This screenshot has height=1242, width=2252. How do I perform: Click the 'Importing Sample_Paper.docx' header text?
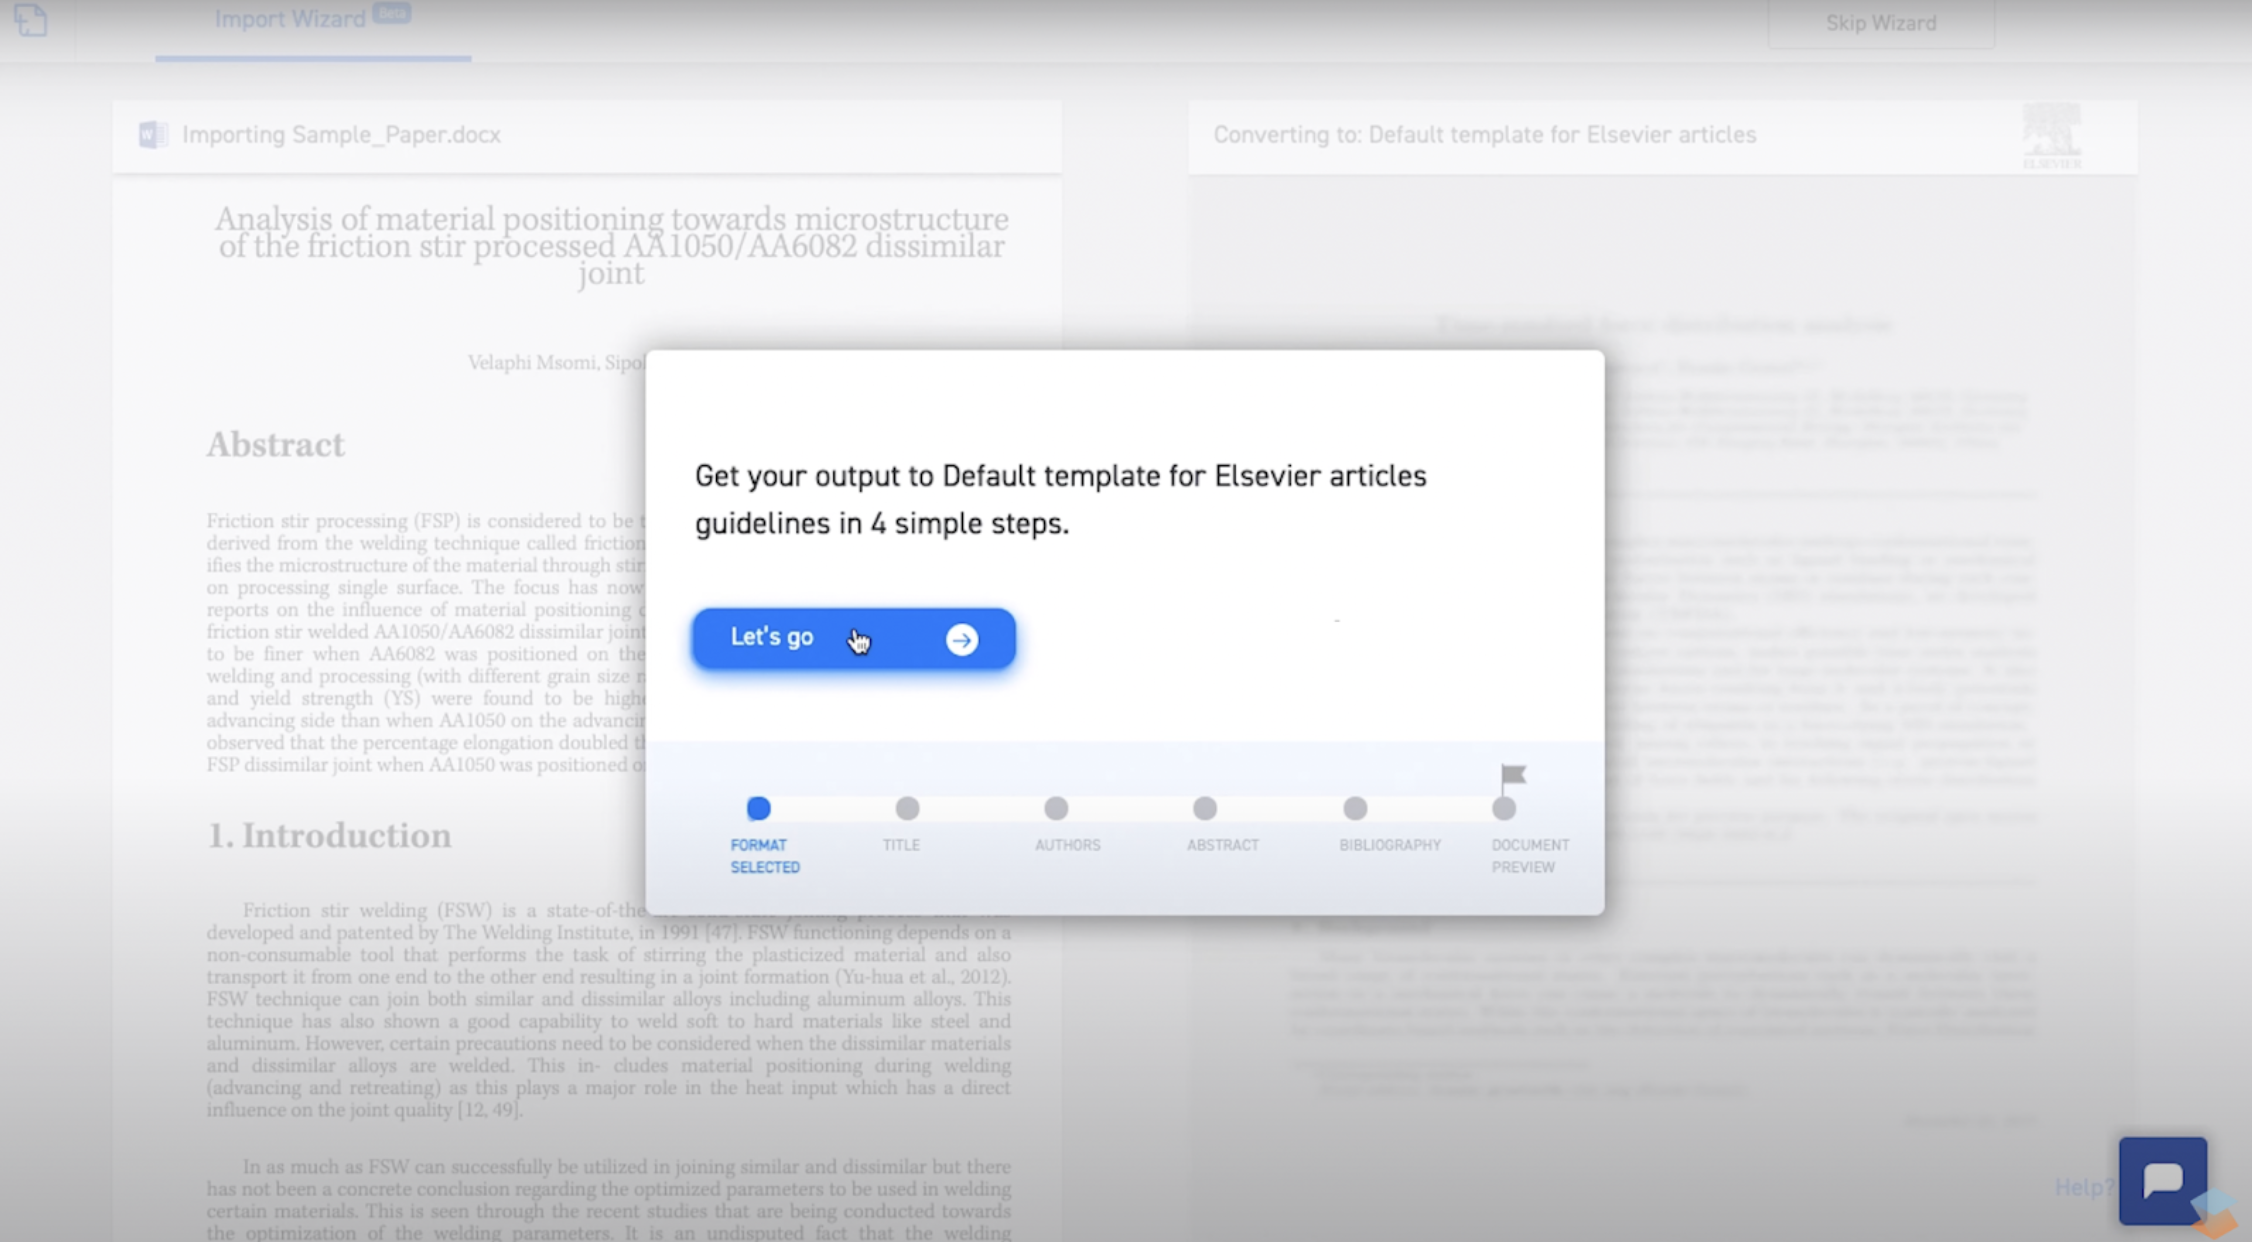click(341, 135)
